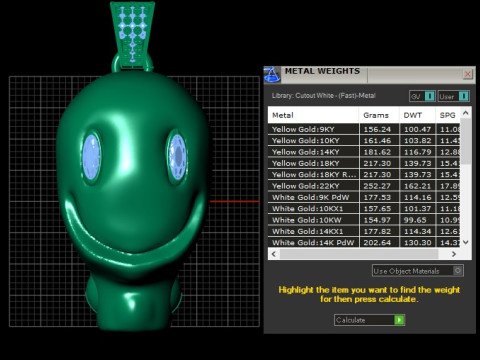480x360 pixels.
Task: Click the right horizontal scroll arrow
Action: pos(454,254)
